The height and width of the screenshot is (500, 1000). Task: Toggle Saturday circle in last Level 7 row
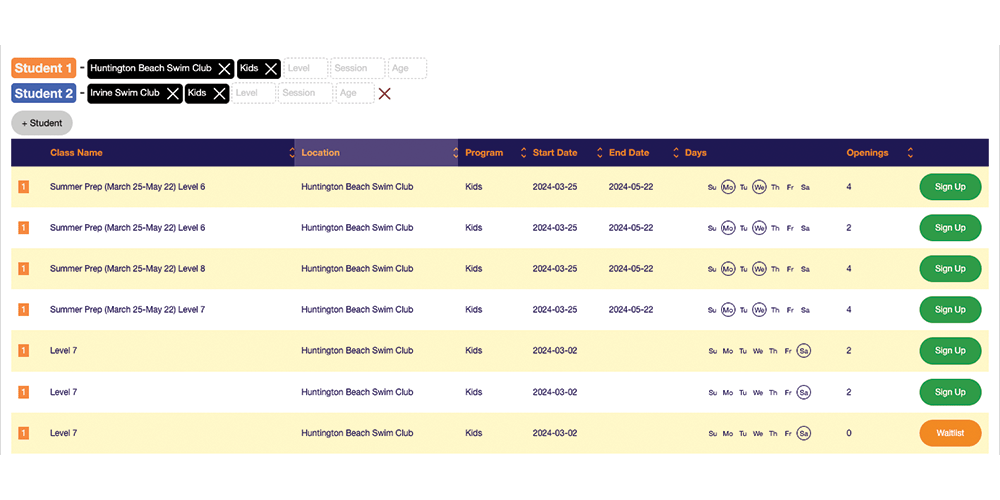pos(804,433)
